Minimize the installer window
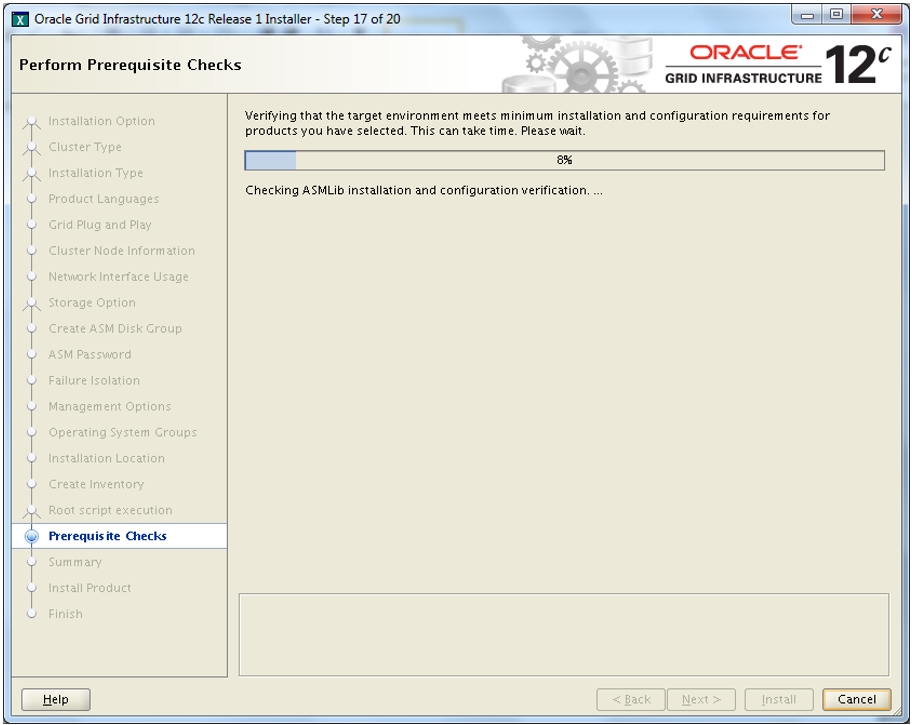 807,15
